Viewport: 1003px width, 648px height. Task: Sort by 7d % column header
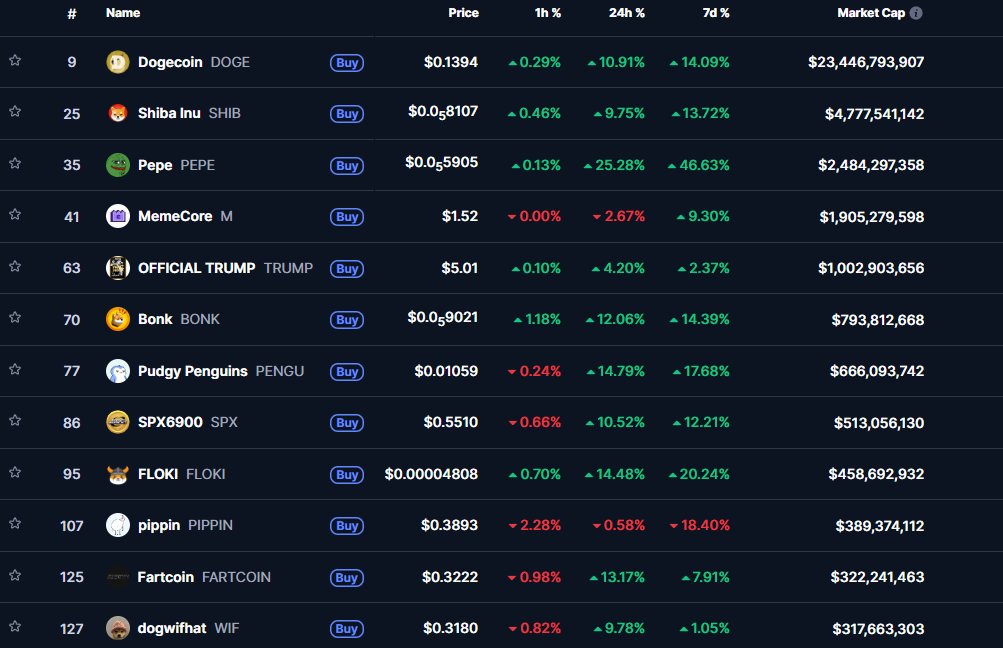click(x=716, y=13)
